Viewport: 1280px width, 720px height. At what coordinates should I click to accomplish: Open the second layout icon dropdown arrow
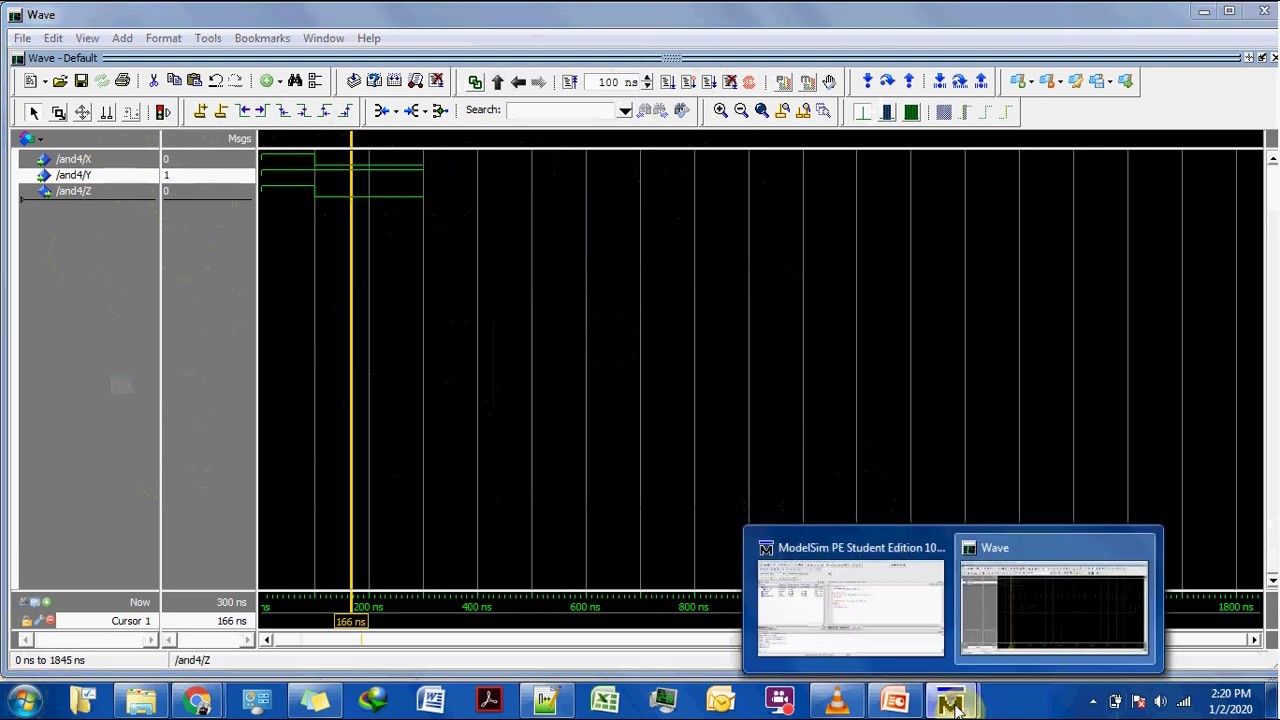(1060, 82)
